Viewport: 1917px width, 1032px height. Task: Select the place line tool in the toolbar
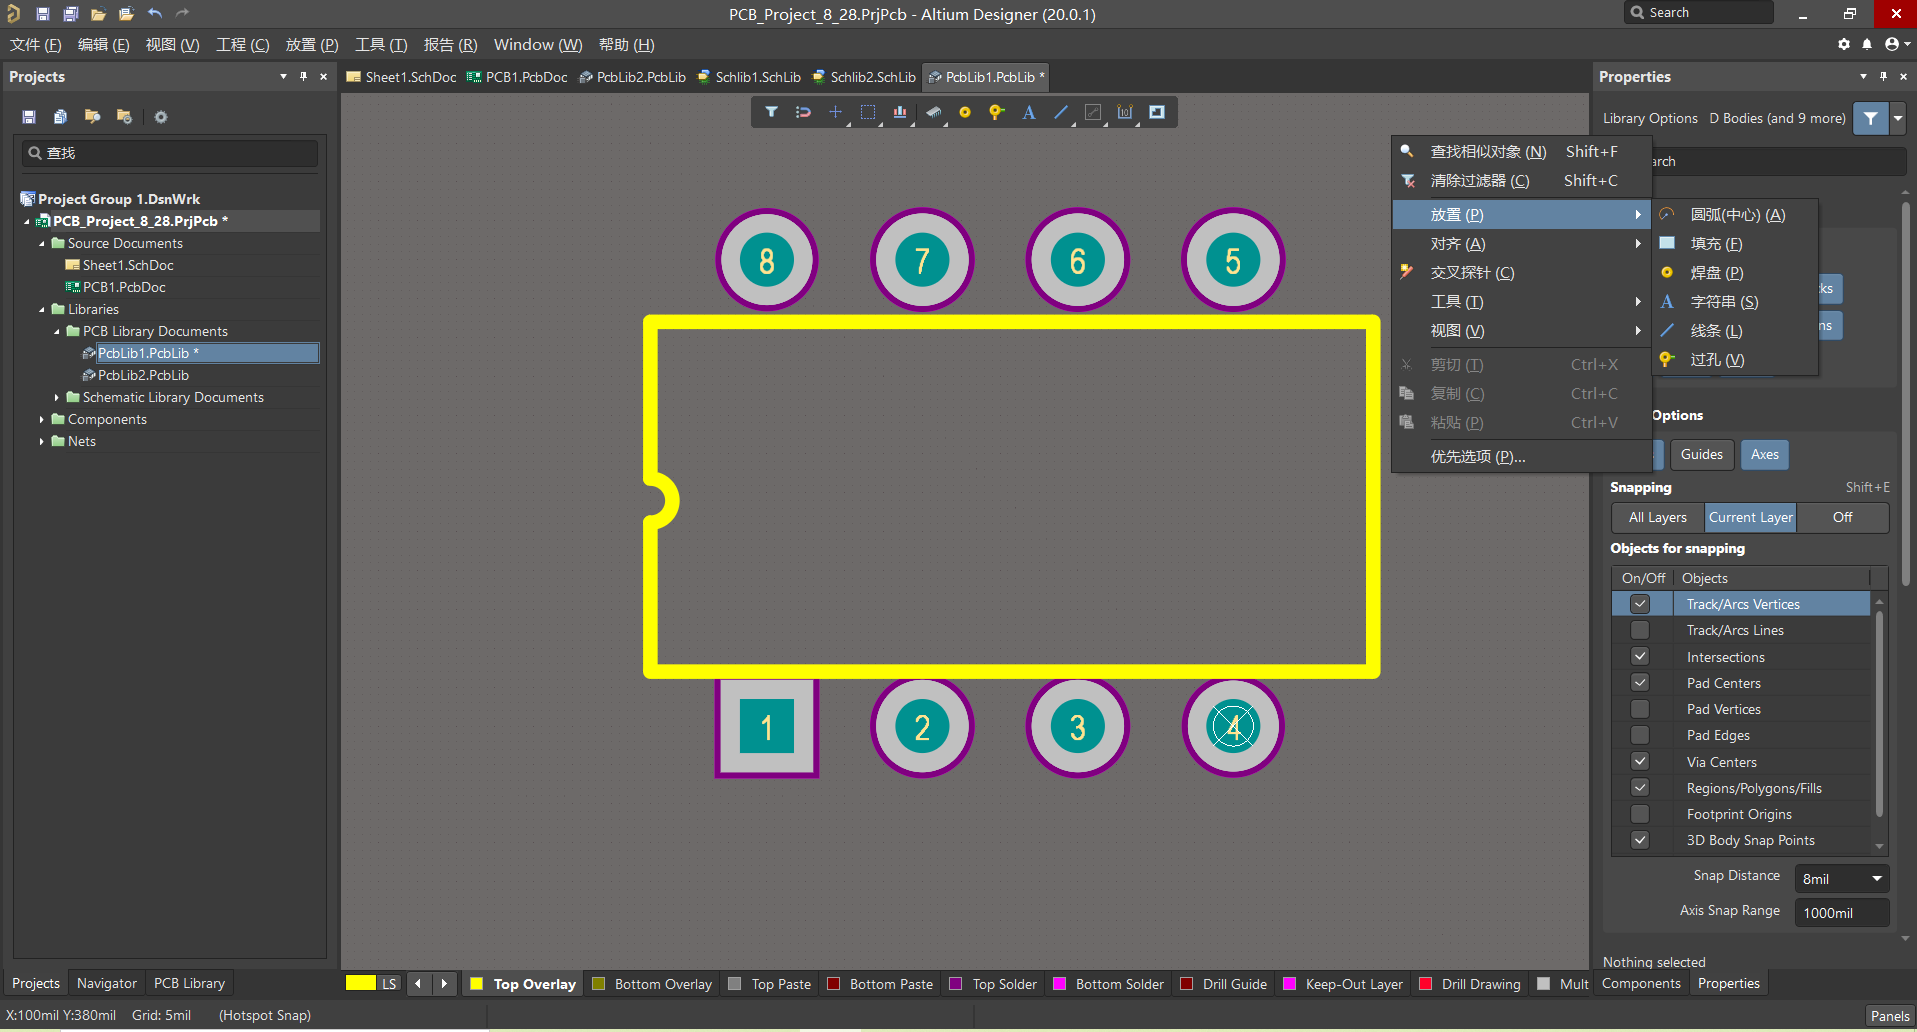(x=1061, y=112)
